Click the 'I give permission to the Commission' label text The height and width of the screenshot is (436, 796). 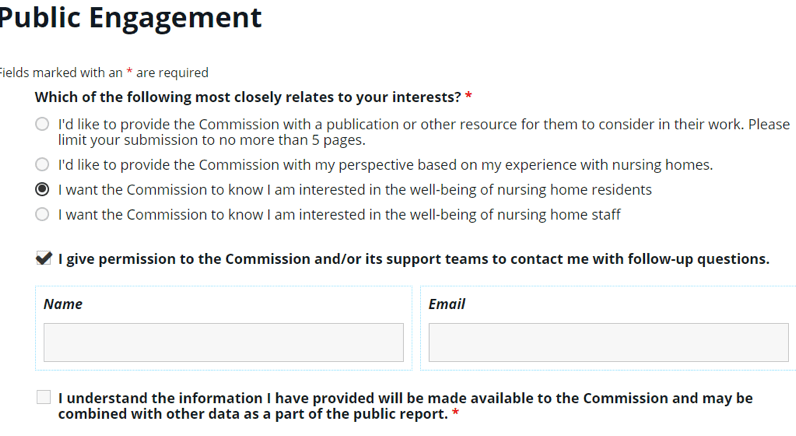(x=413, y=259)
